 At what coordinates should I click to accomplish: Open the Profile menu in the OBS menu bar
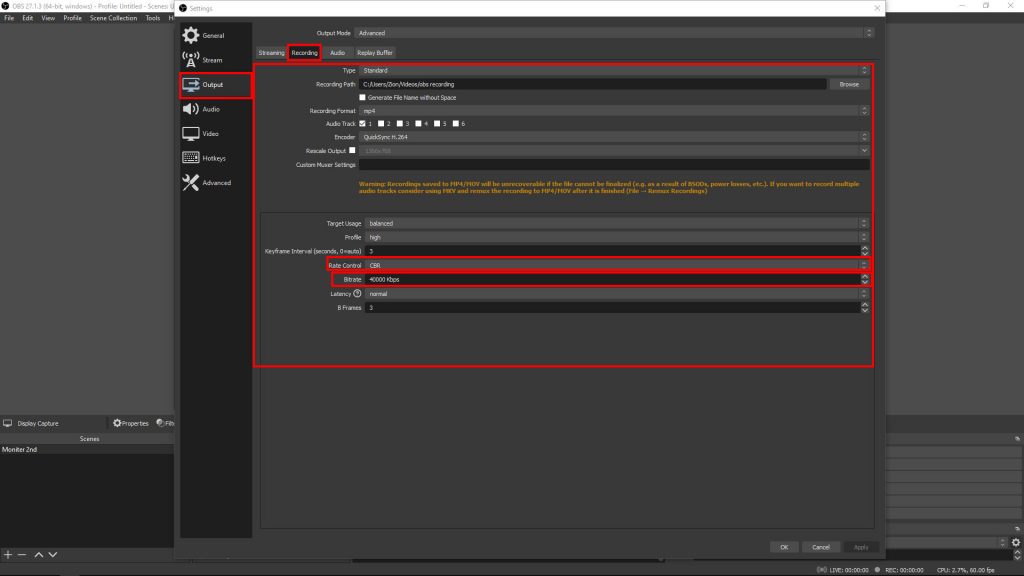pos(72,18)
